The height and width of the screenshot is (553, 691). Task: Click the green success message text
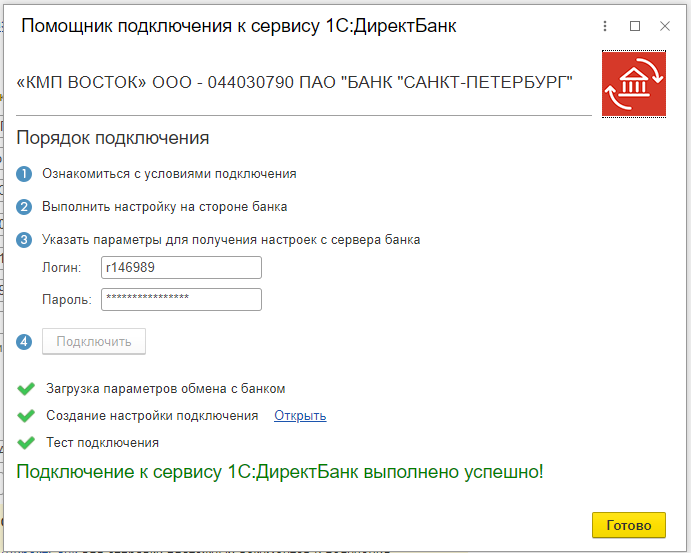pyautogui.click(x=280, y=472)
